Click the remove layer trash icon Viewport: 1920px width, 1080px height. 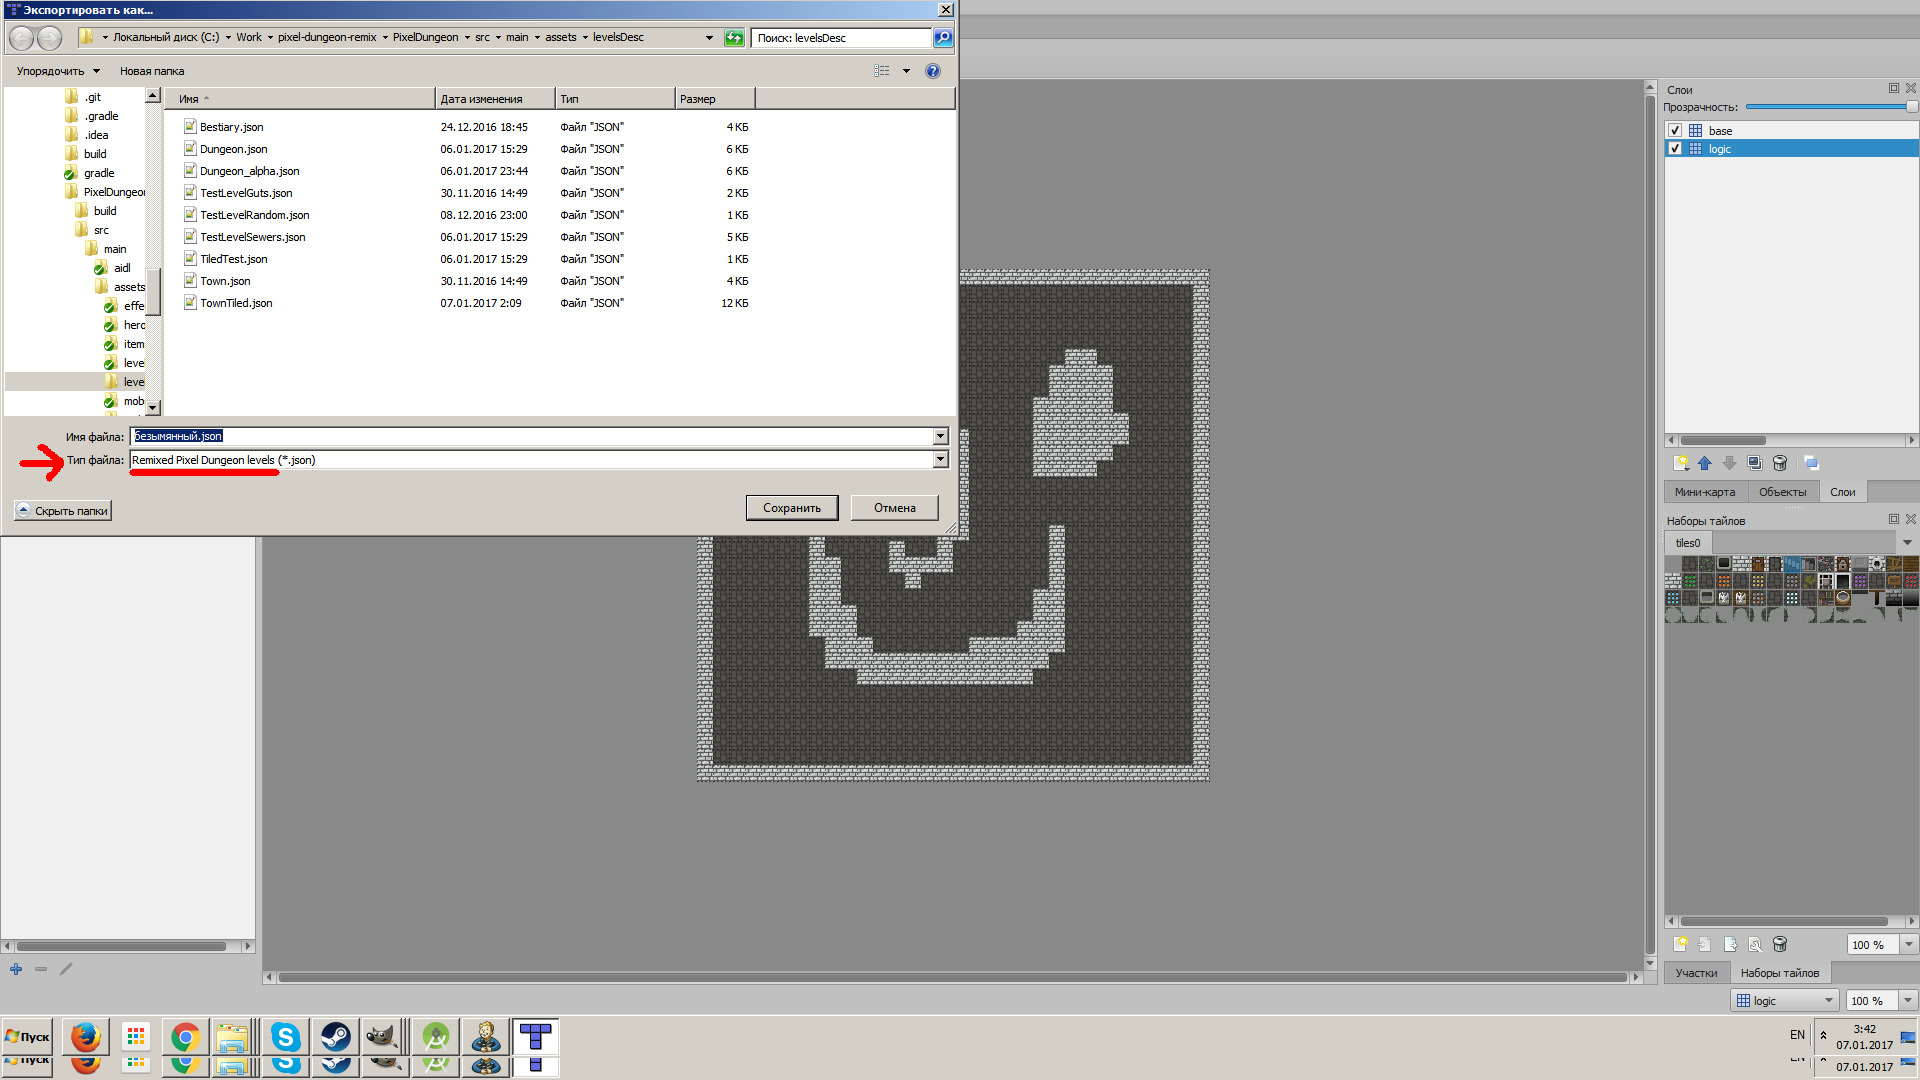(x=1780, y=463)
